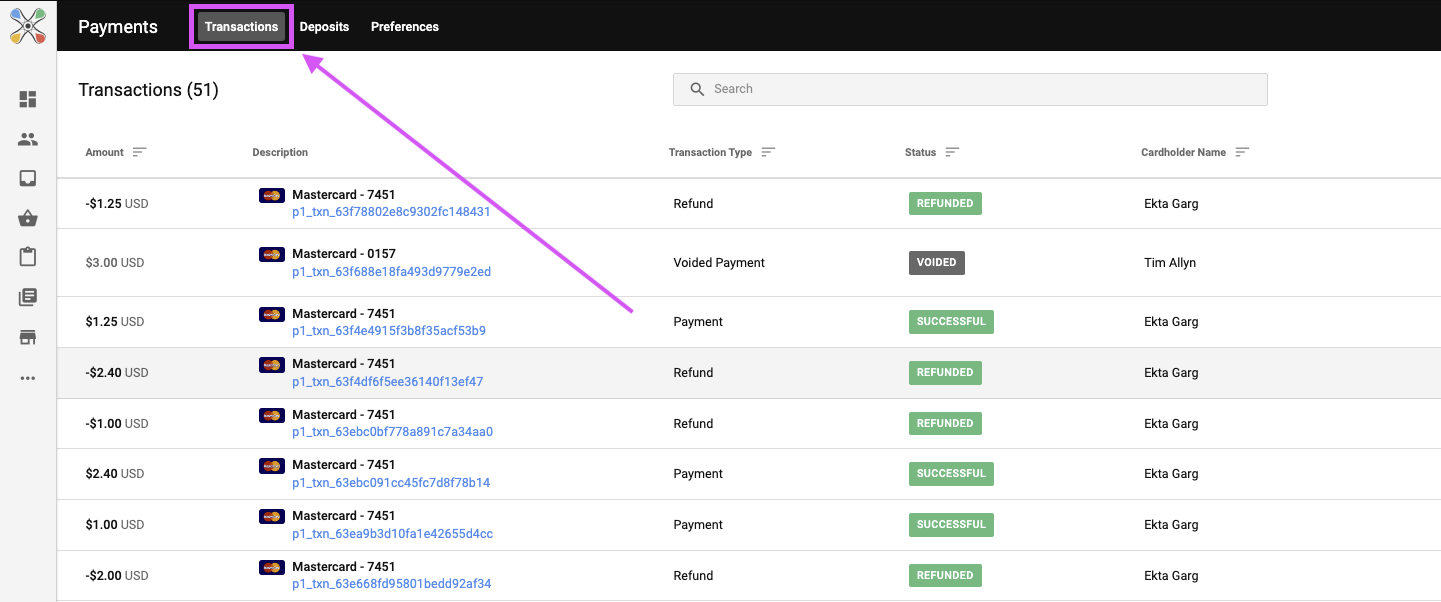Click Mastercard logo in the -$2.00 refund row
This screenshot has width=1441, height=602.
(271, 567)
